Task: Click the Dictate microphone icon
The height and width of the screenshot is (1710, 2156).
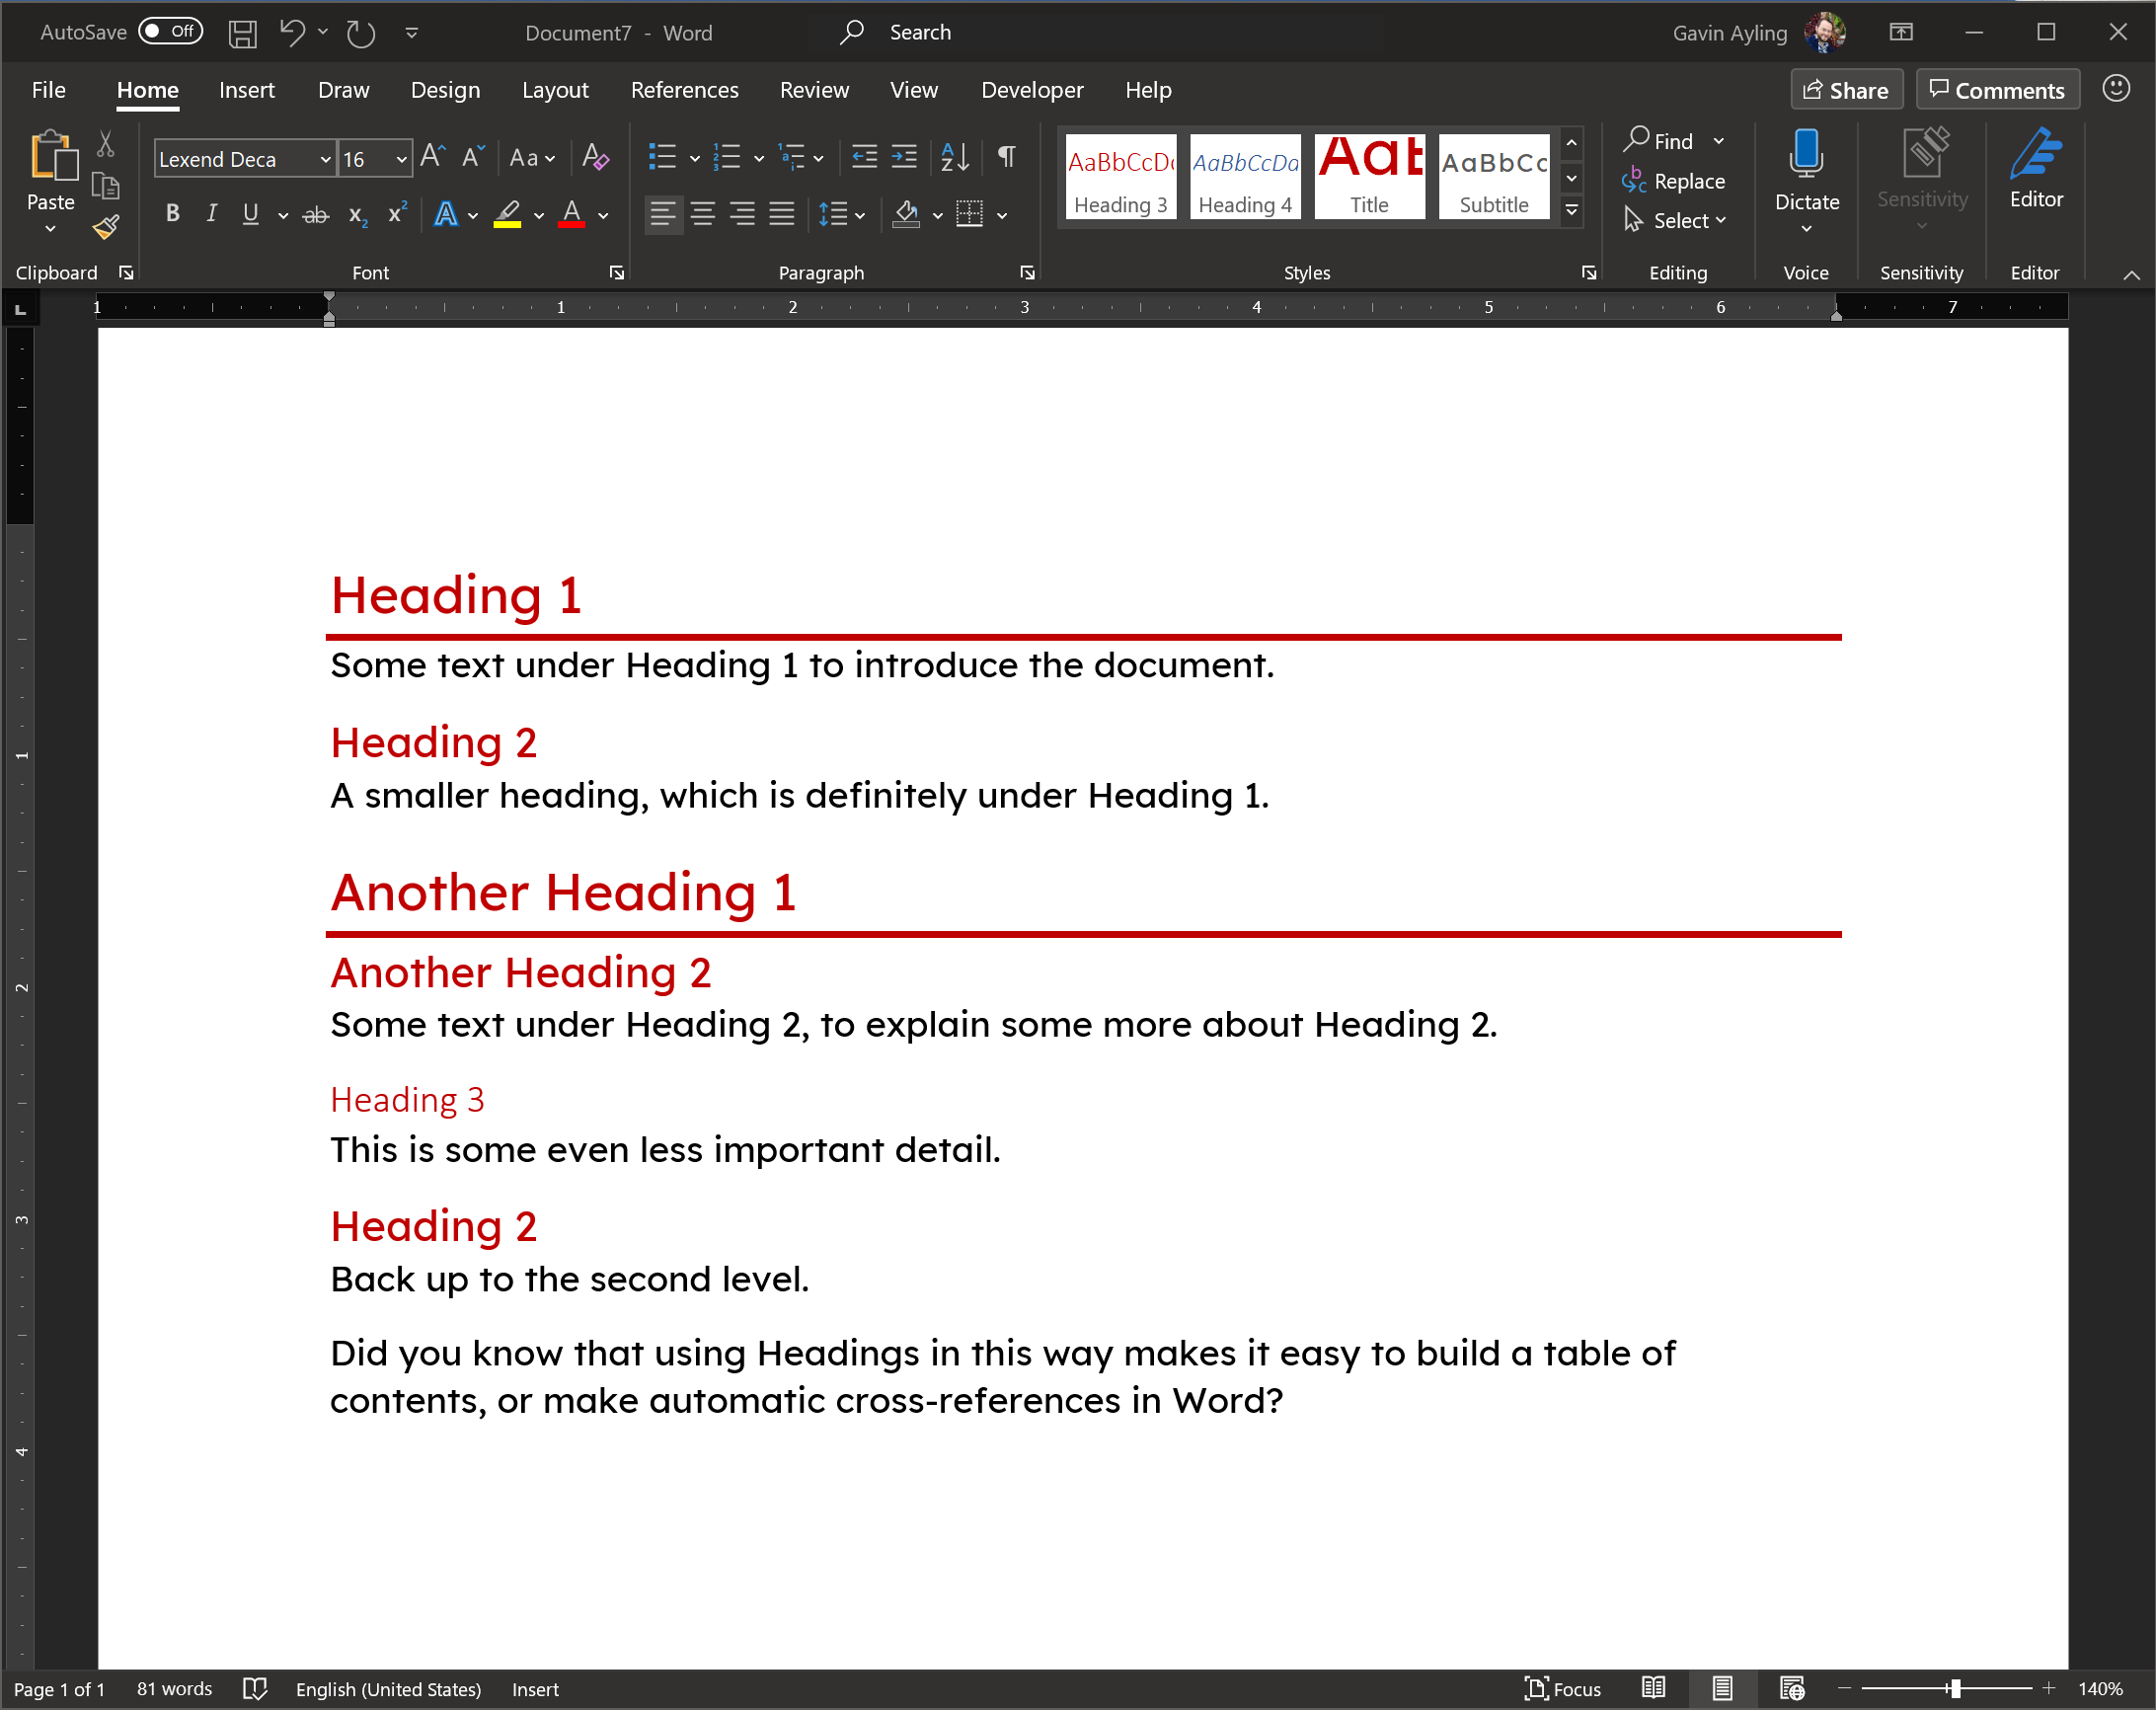Action: point(1806,154)
